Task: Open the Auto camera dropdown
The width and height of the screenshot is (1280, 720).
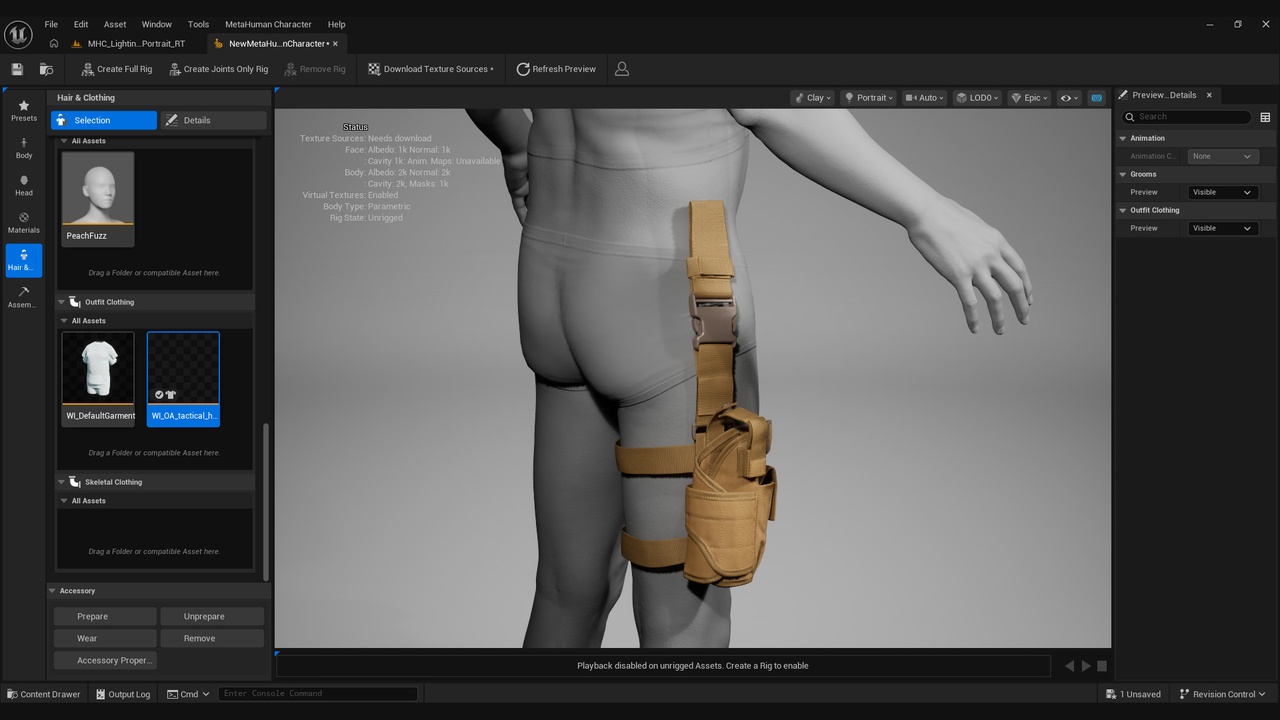Action: tap(924, 98)
